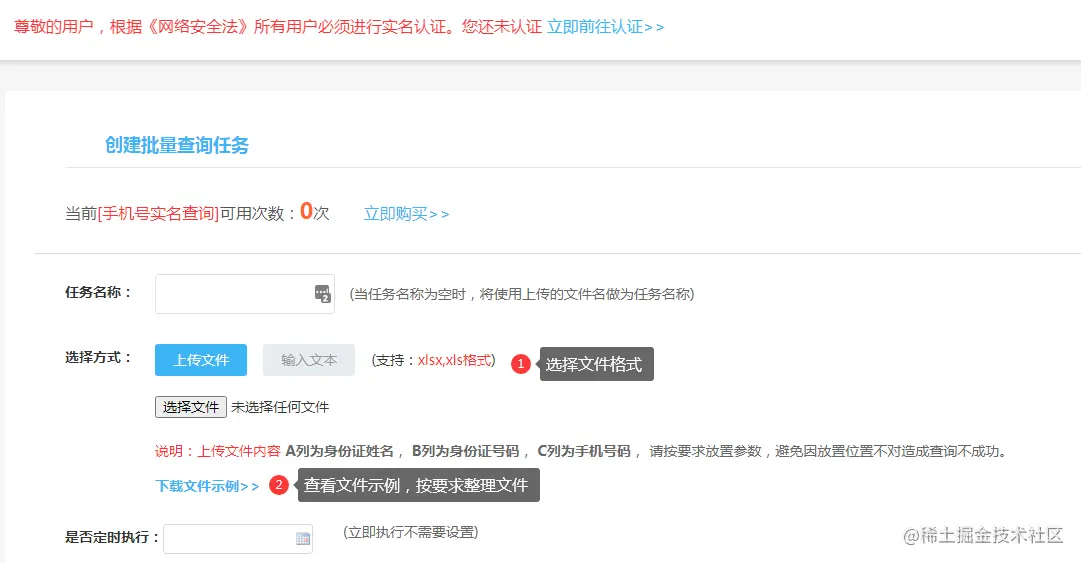Switch to 输入文本 text input mode
Viewport: 1081px width, 563px height.
click(309, 360)
